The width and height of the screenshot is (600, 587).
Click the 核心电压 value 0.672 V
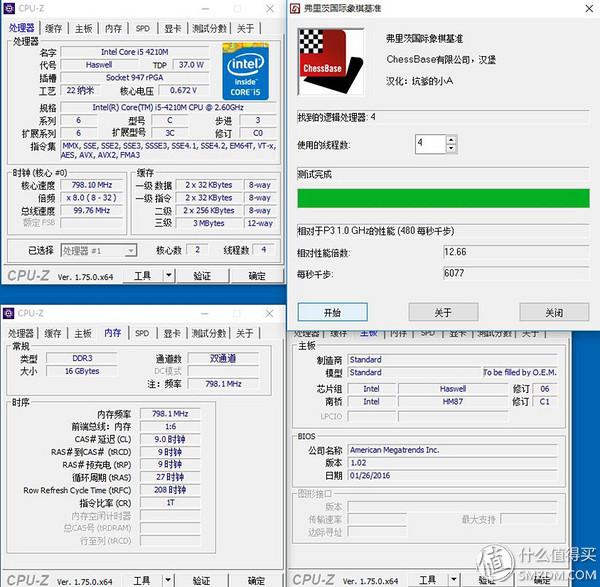183,90
